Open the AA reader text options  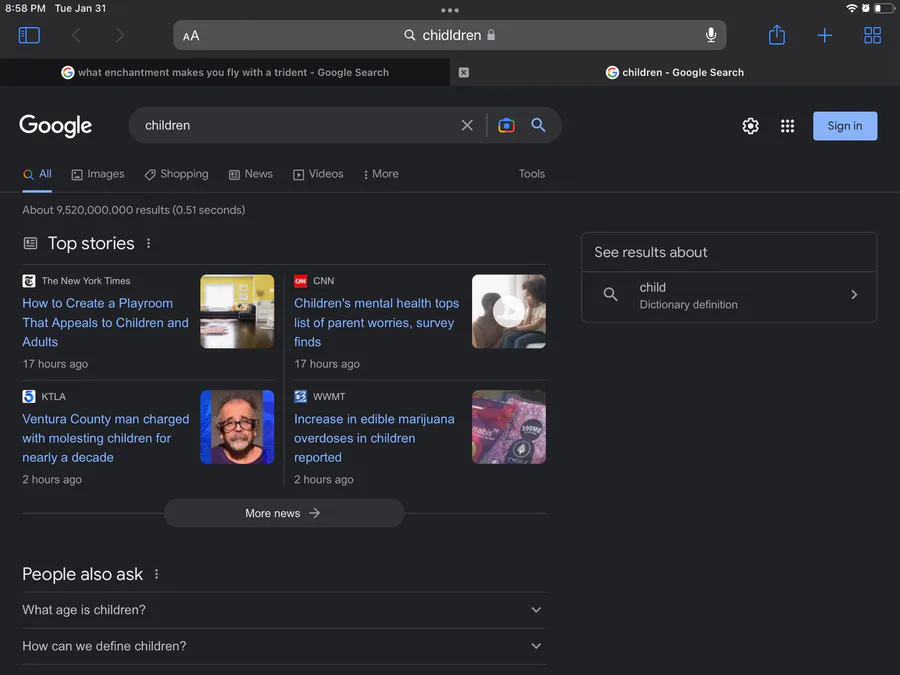pos(191,36)
